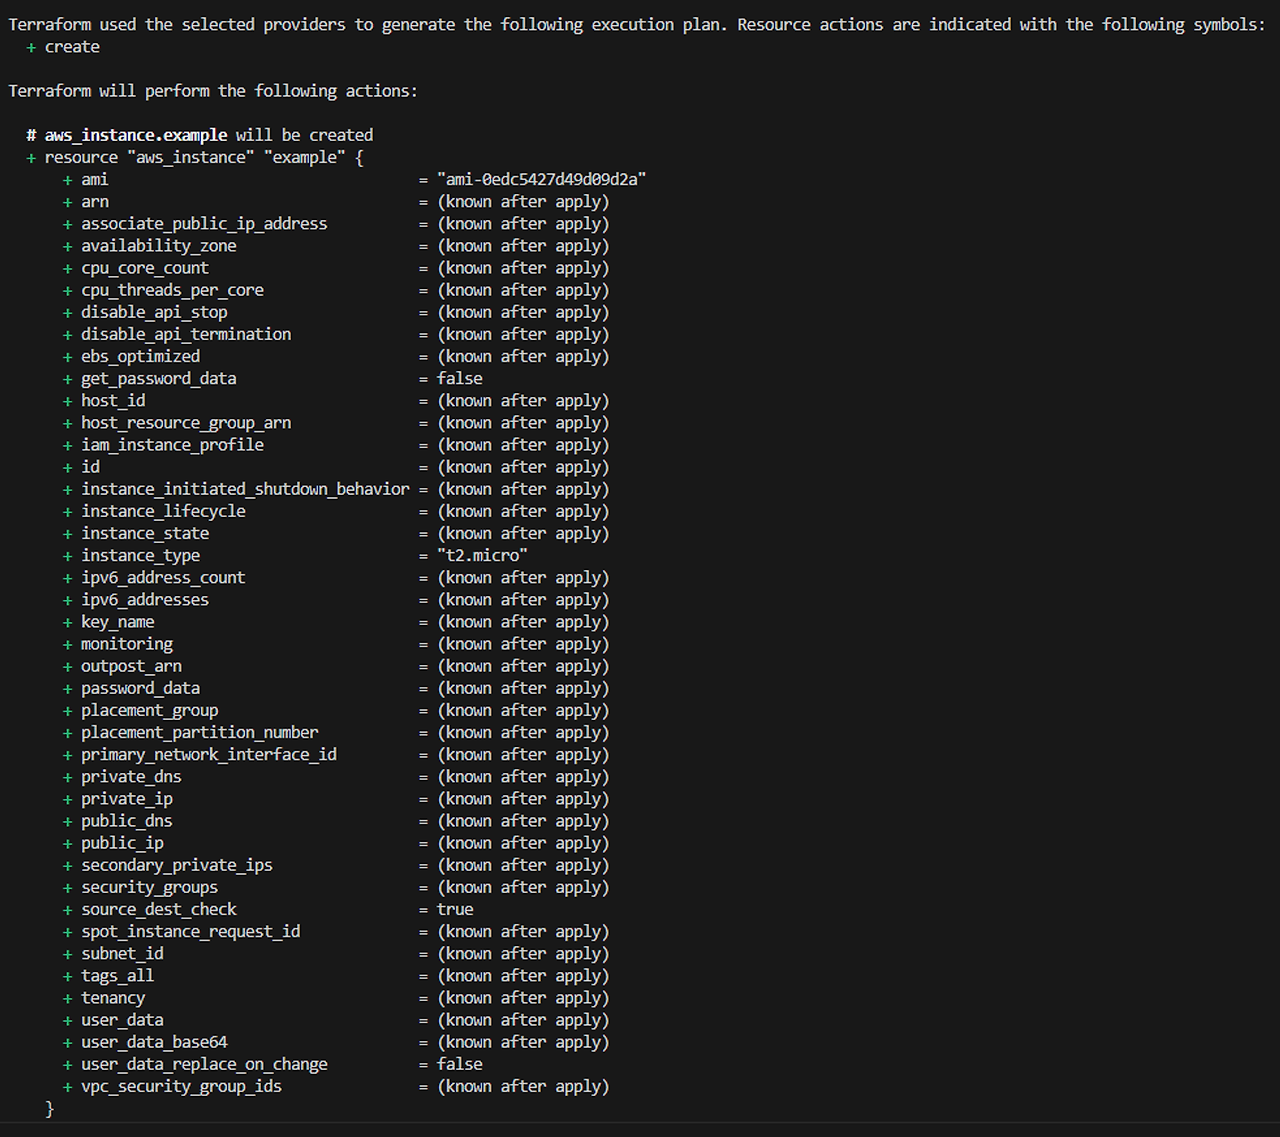Click the first line starting "Terraform used the selected providers"

point(637,24)
